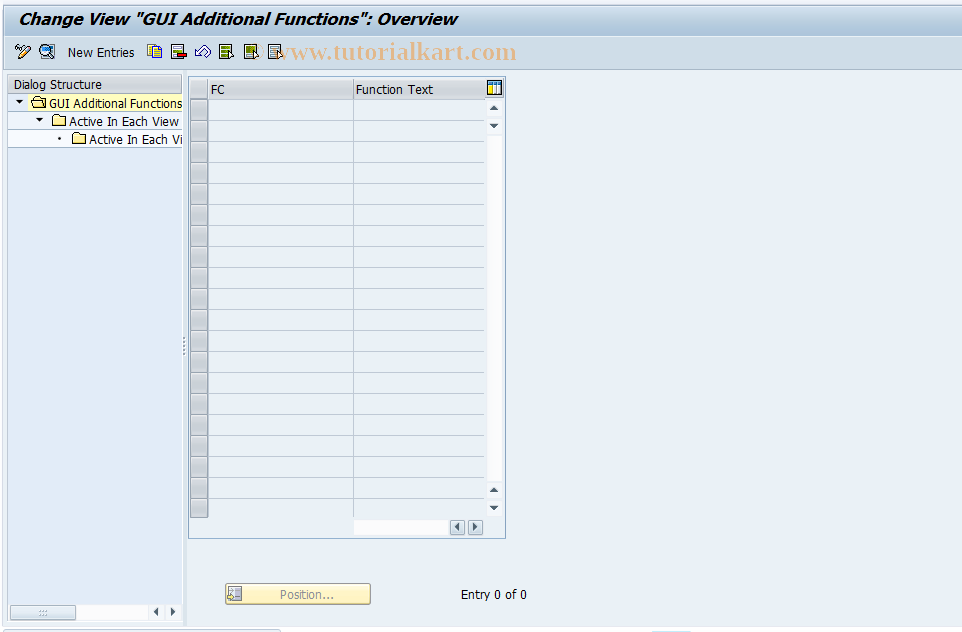
Task: Select the nested Active In Each Vi folder
Action: click(127, 139)
